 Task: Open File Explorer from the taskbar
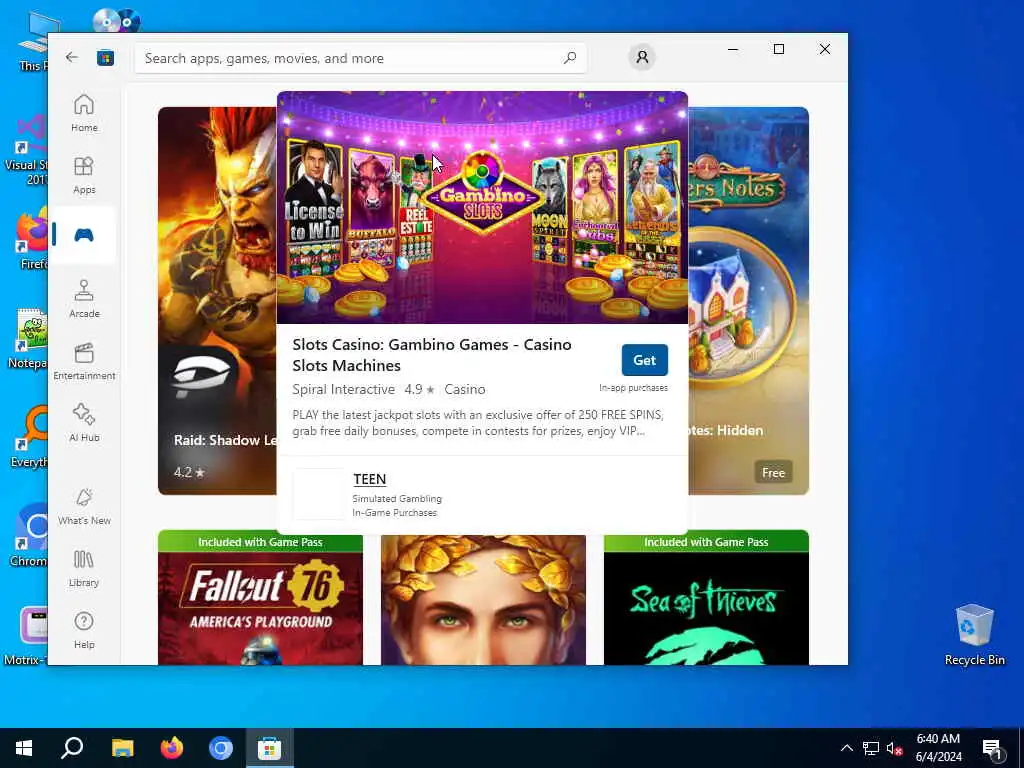coord(122,748)
